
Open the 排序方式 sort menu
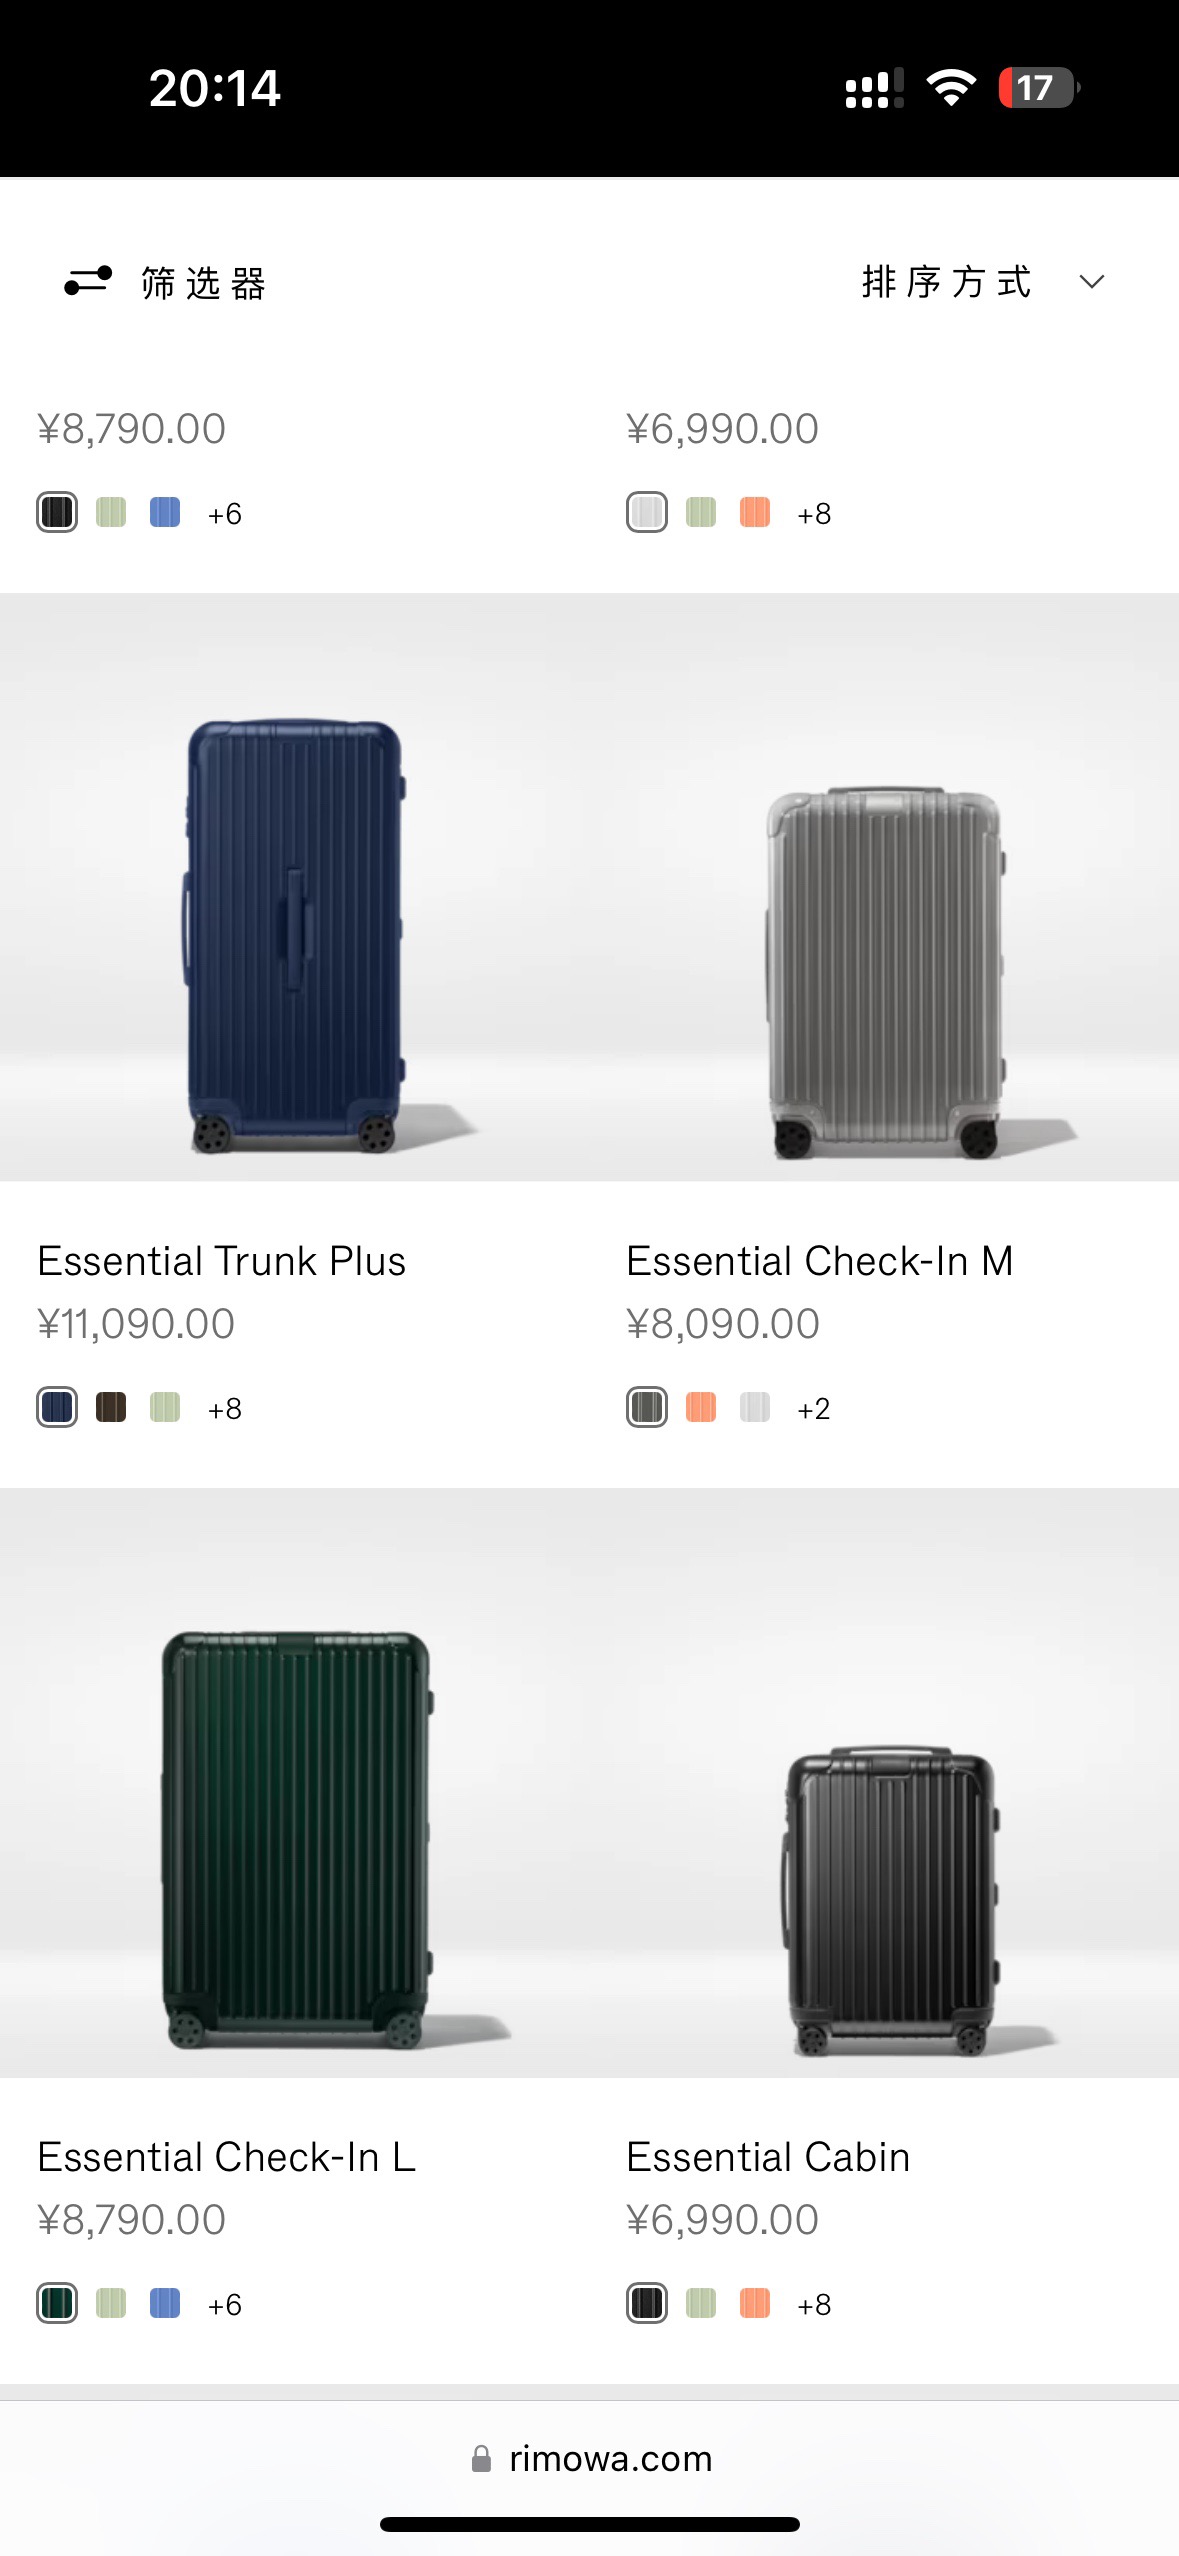tap(984, 282)
